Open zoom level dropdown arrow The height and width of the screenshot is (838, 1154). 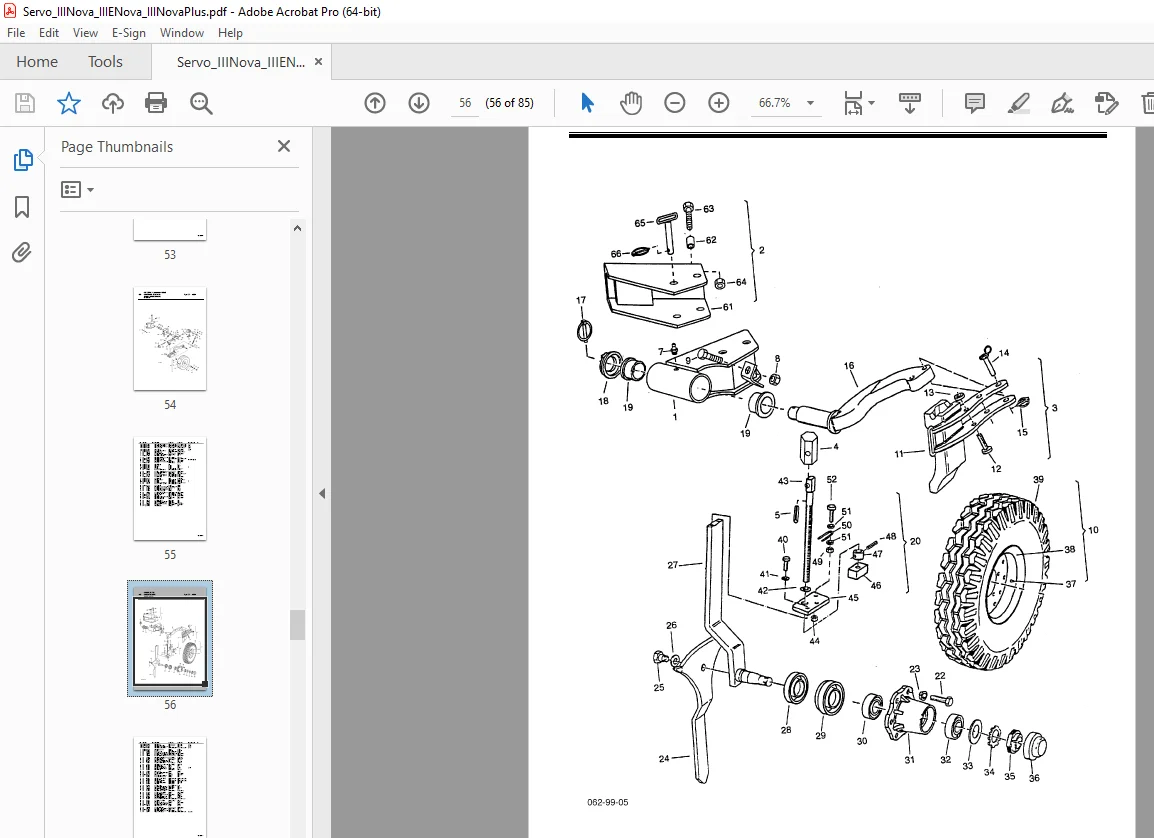(x=810, y=103)
